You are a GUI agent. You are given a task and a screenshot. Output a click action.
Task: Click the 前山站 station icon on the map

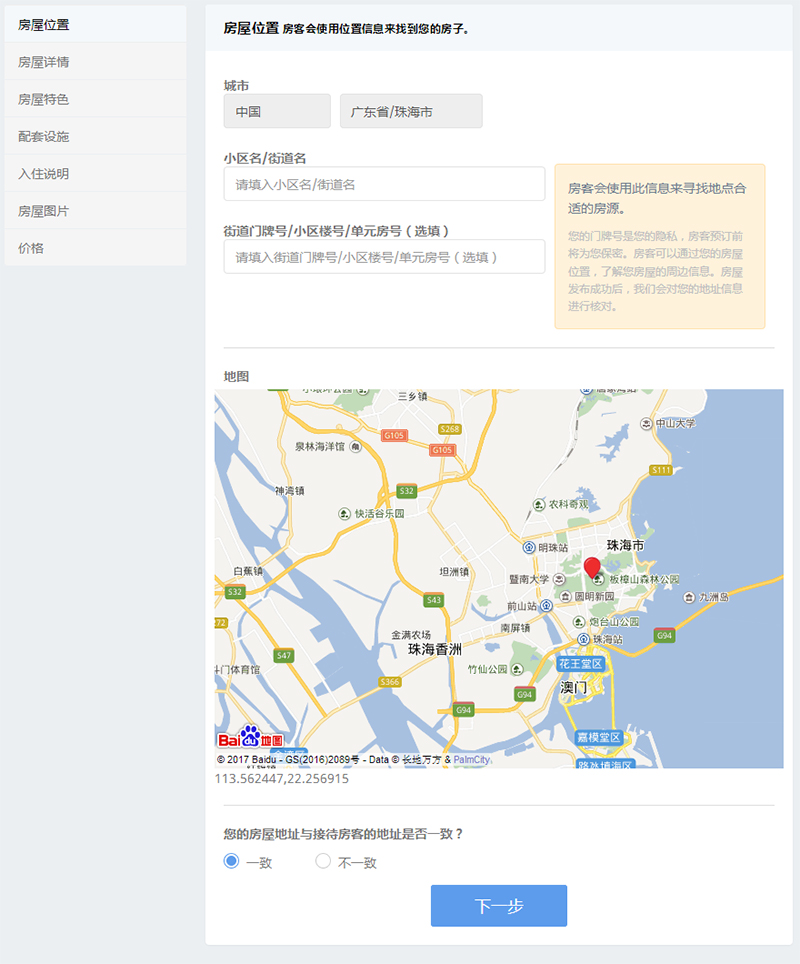click(x=546, y=605)
